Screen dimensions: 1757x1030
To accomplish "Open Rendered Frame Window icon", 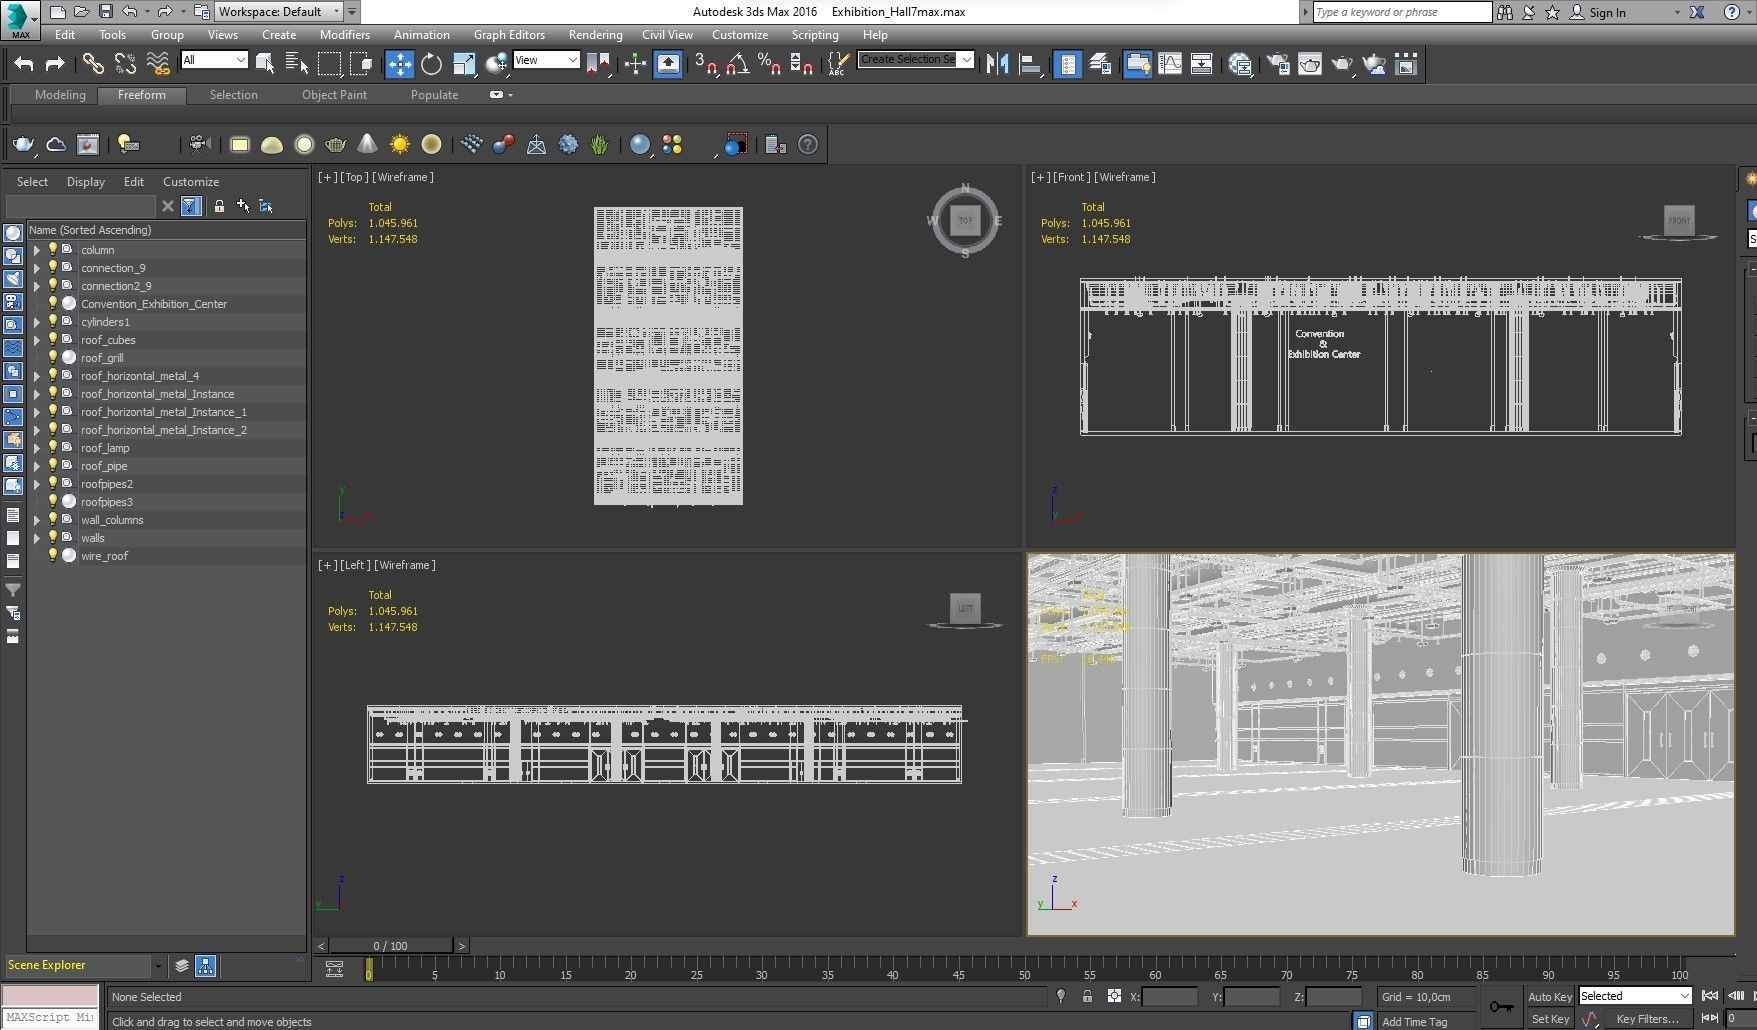I will pyautogui.click(x=1310, y=64).
